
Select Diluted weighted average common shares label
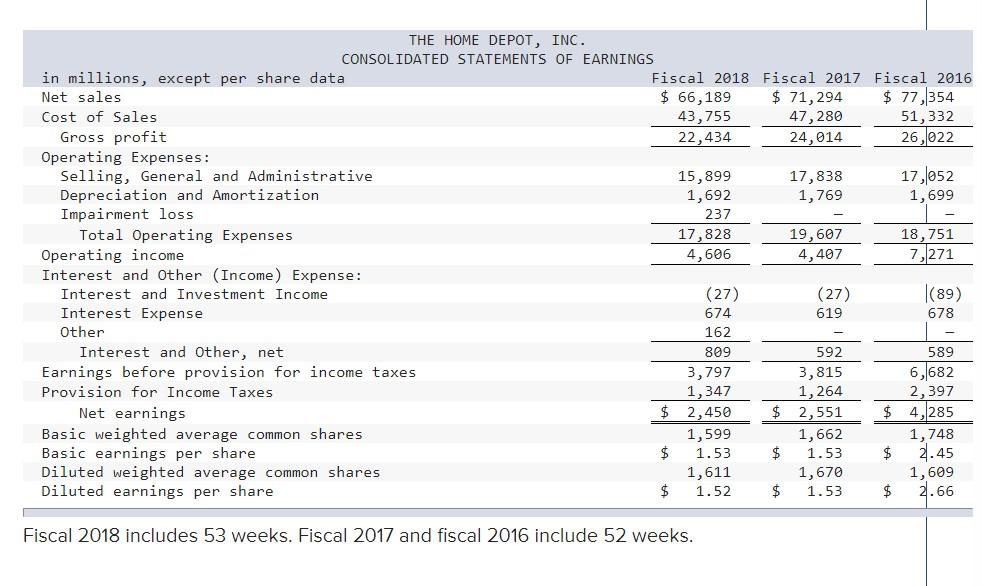(x=210, y=473)
